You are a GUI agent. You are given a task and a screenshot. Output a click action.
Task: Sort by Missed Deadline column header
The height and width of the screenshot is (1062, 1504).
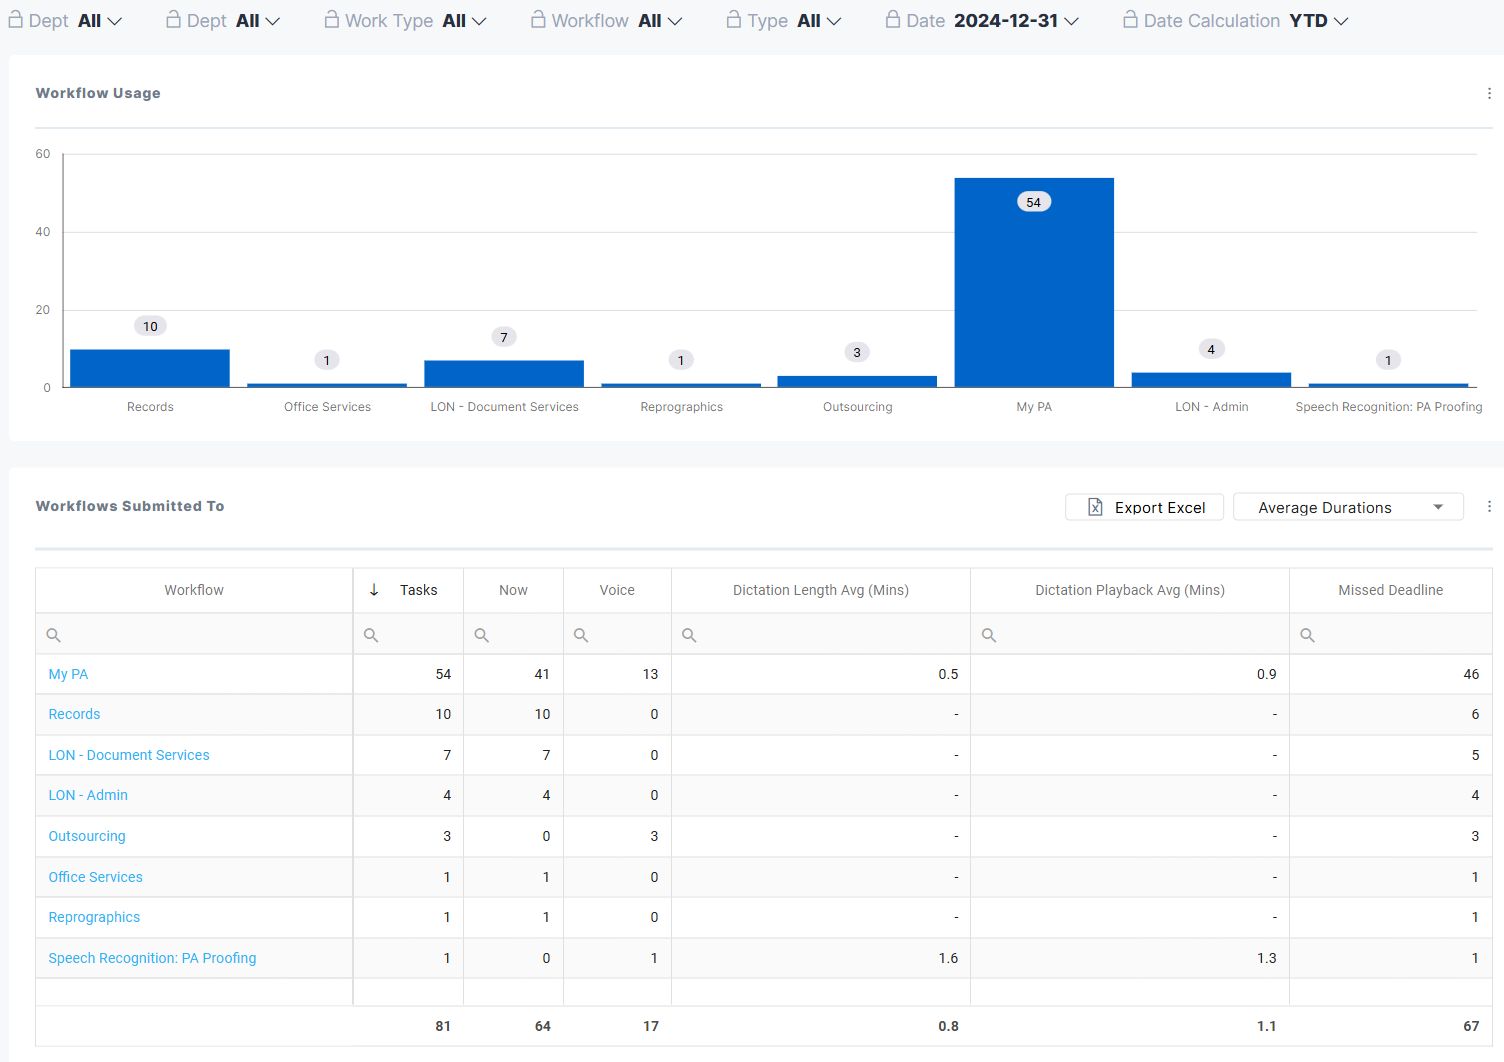pos(1390,590)
